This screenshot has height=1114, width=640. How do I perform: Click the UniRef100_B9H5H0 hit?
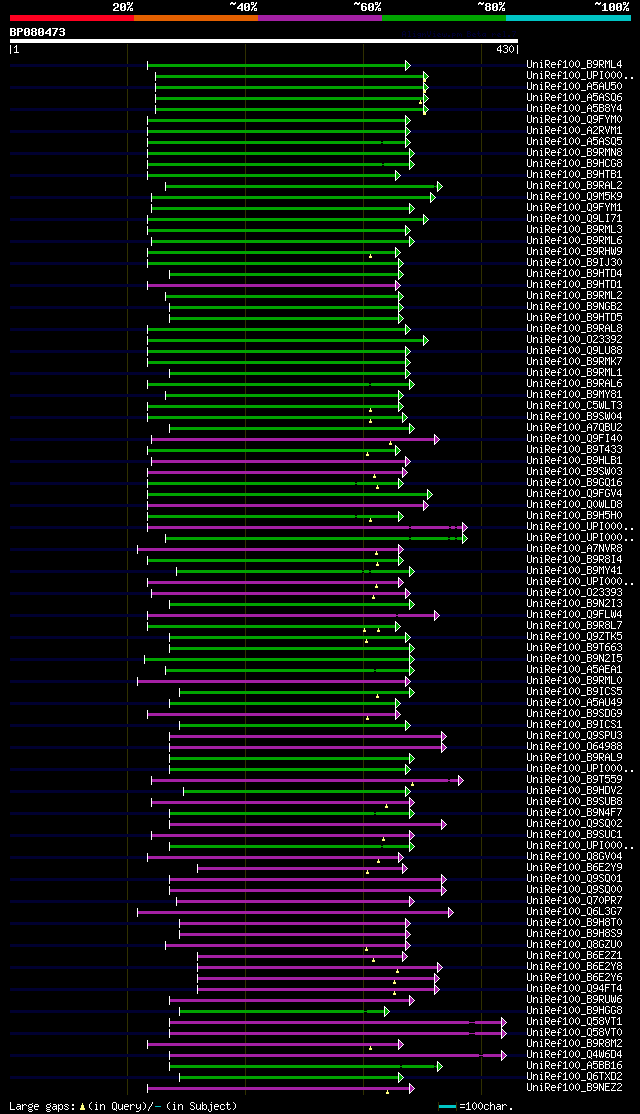[575, 516]
